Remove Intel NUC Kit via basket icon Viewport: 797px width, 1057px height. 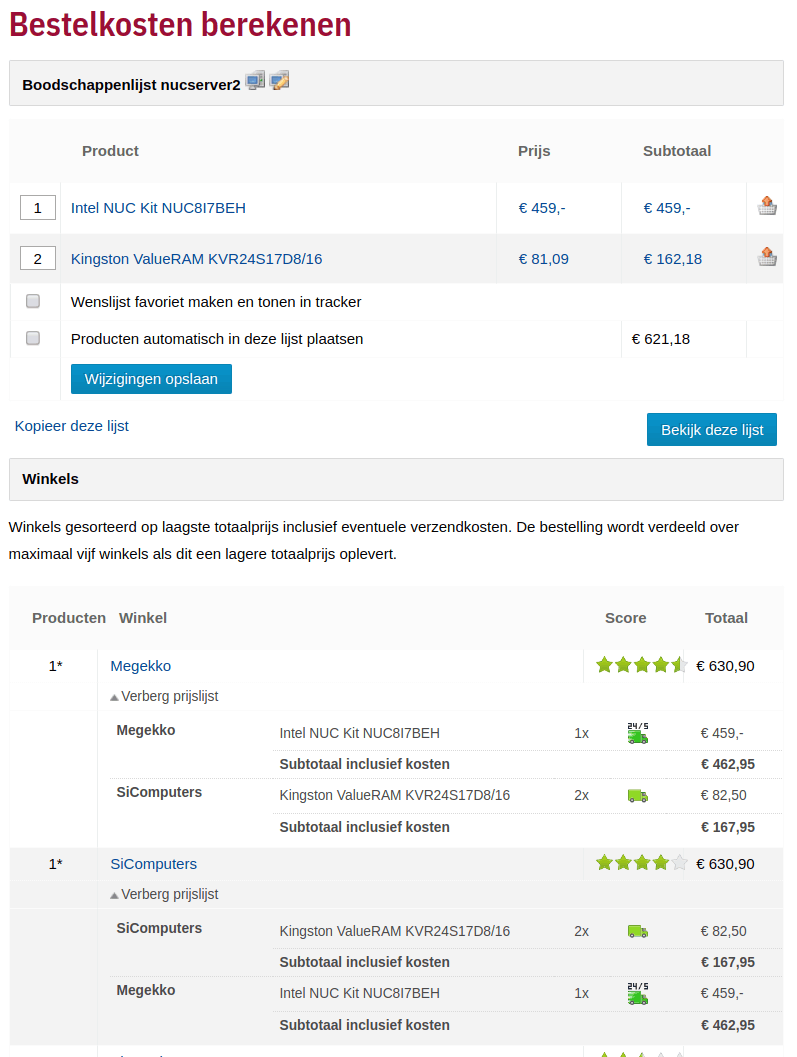click(x=767, y=207)
